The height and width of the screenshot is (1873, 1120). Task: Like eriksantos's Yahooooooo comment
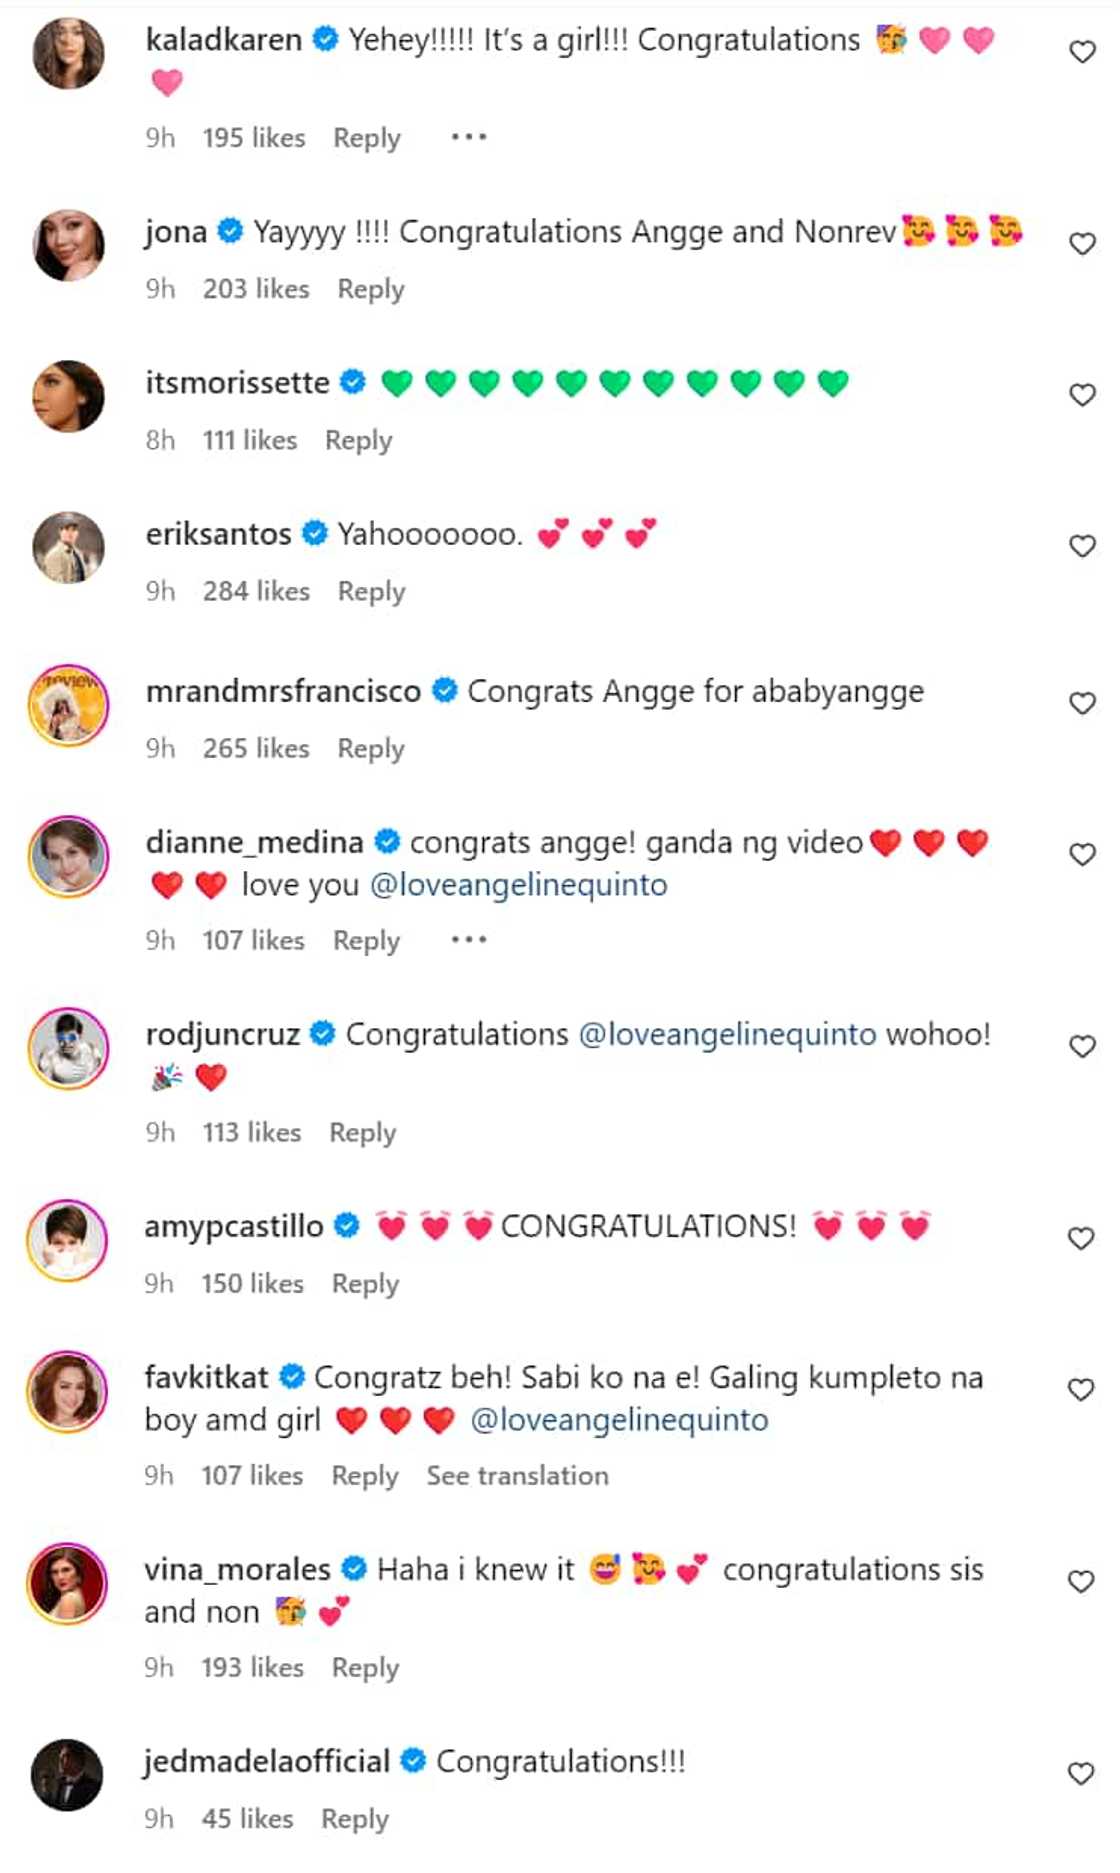click(x=1082, y=546)
